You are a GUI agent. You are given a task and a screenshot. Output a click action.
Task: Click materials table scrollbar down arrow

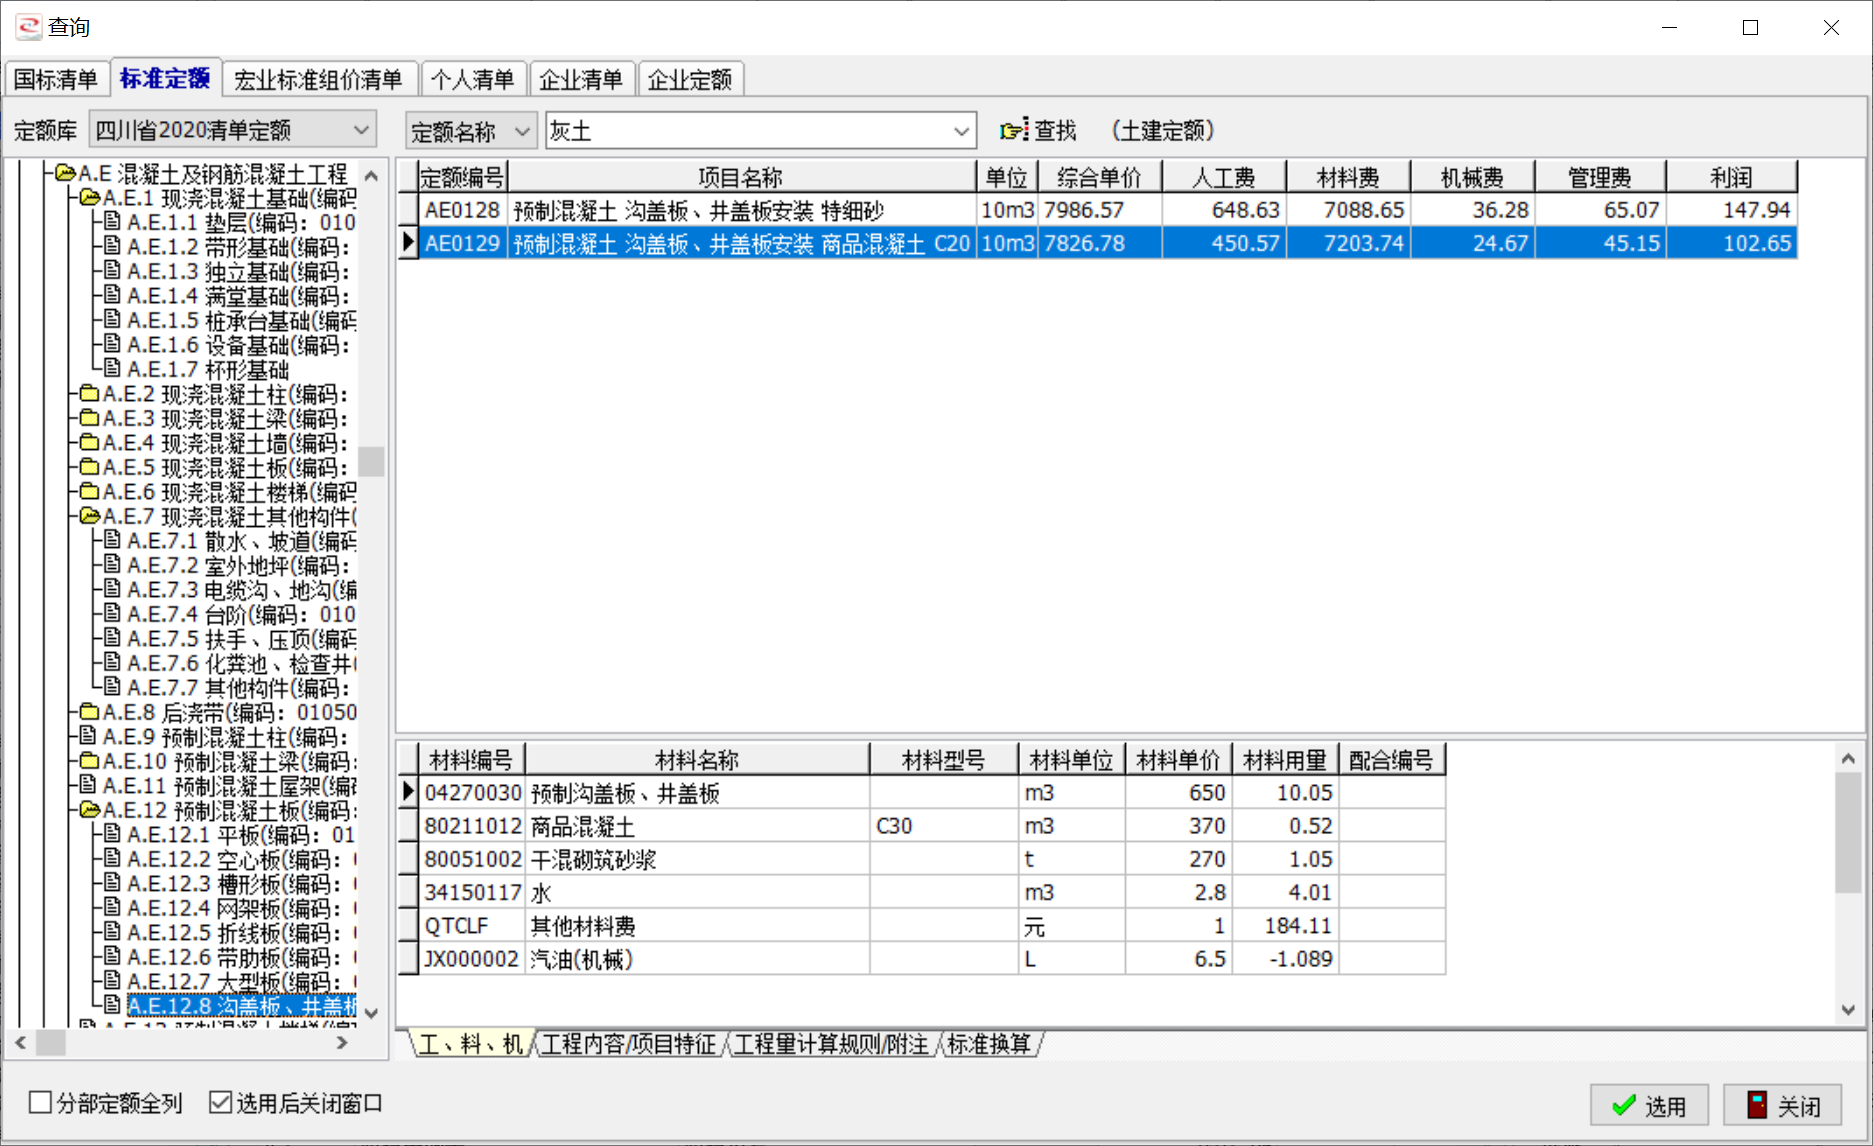coord(1848,1009)
